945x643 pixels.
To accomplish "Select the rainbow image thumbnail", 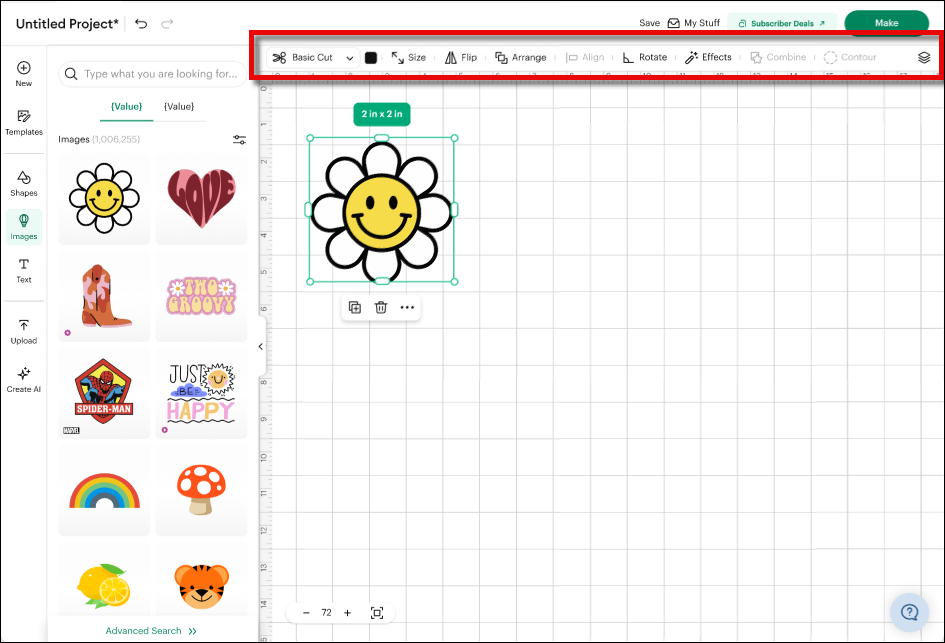I will click(x=103, y=489).
